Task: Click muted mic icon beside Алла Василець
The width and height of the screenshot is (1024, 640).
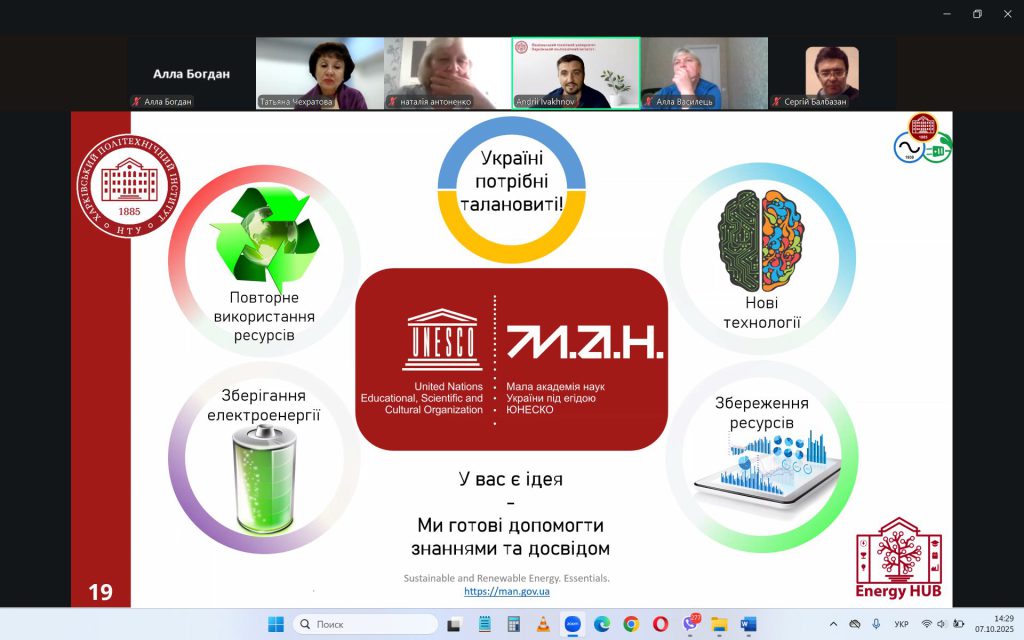Action: (x=648, y=101)
